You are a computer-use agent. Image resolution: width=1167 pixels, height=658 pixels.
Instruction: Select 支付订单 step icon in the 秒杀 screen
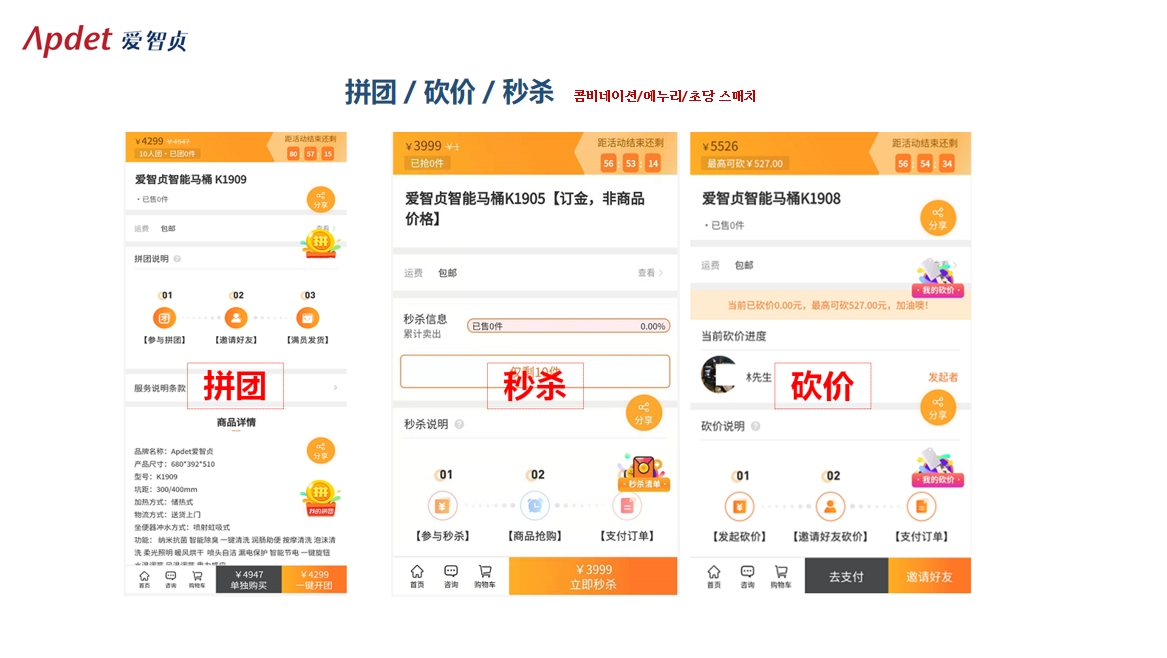[627, 506]
